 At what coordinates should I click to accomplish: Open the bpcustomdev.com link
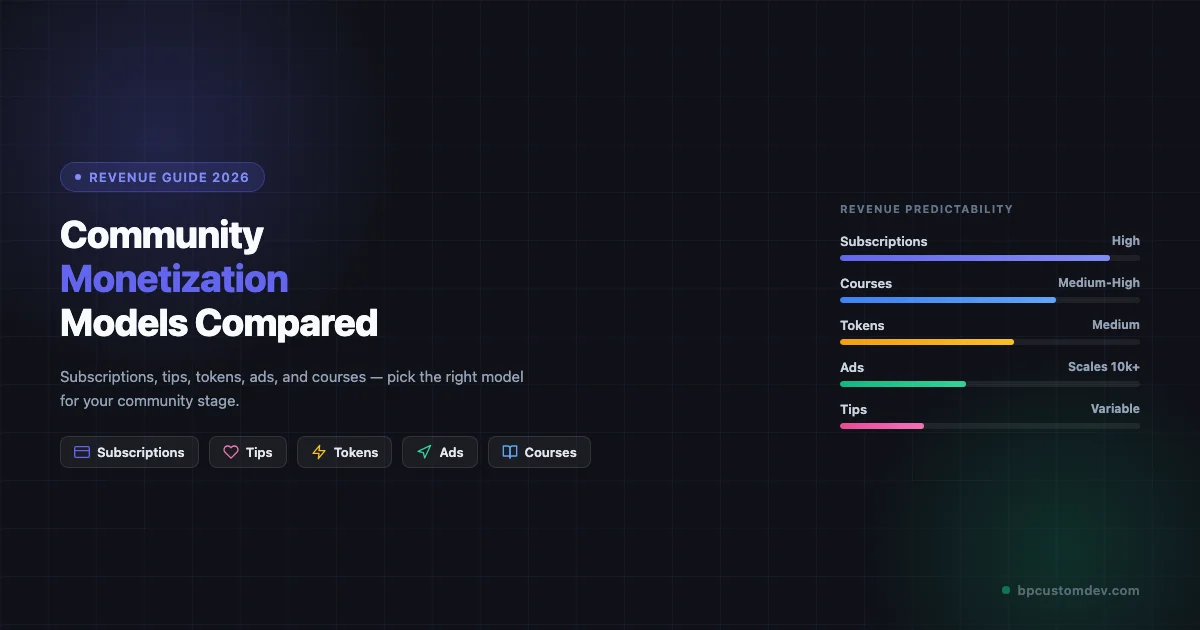(x=1076, y=590)
